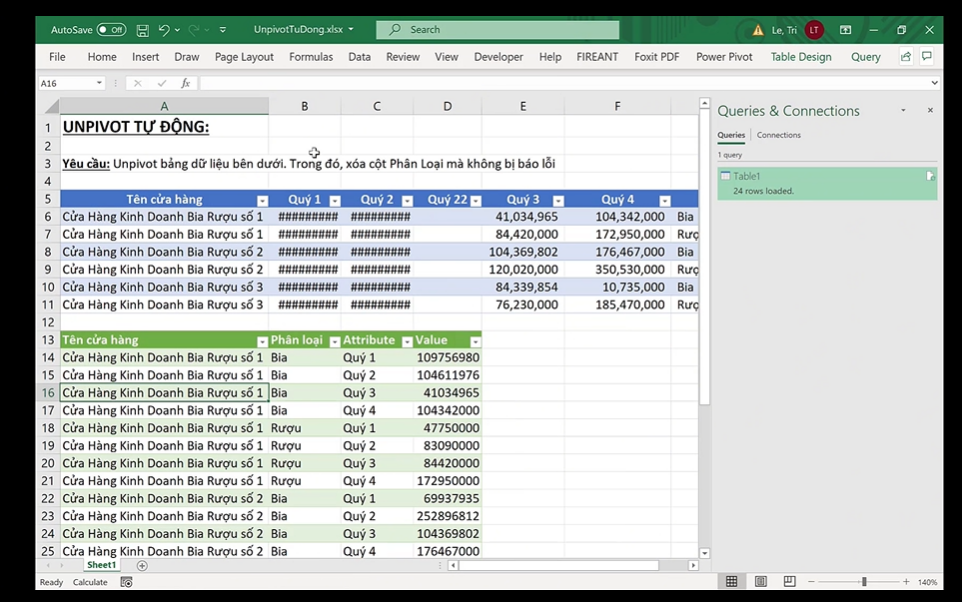
Task: Open the Tên cửa hàng filter in green table
Action: point(262,341)
